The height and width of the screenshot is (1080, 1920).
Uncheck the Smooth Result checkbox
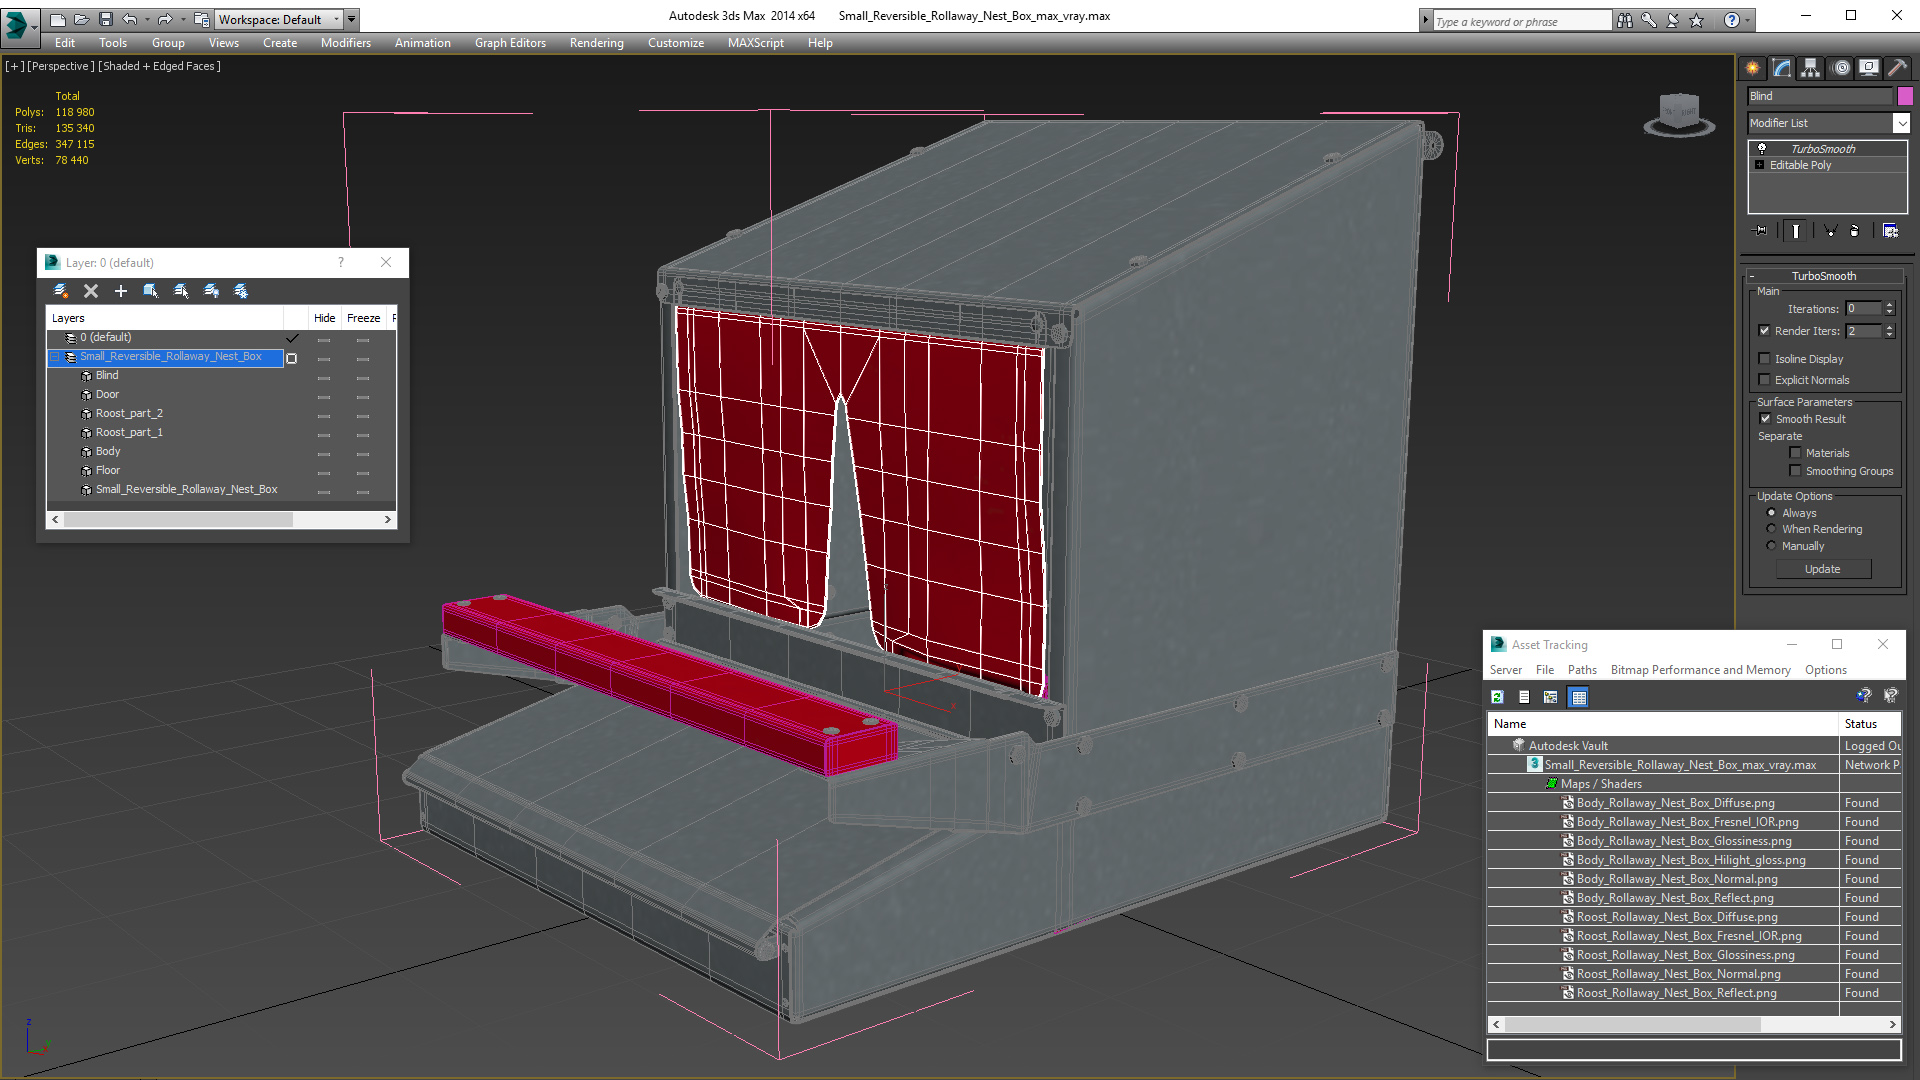[x=1765, y=419]
